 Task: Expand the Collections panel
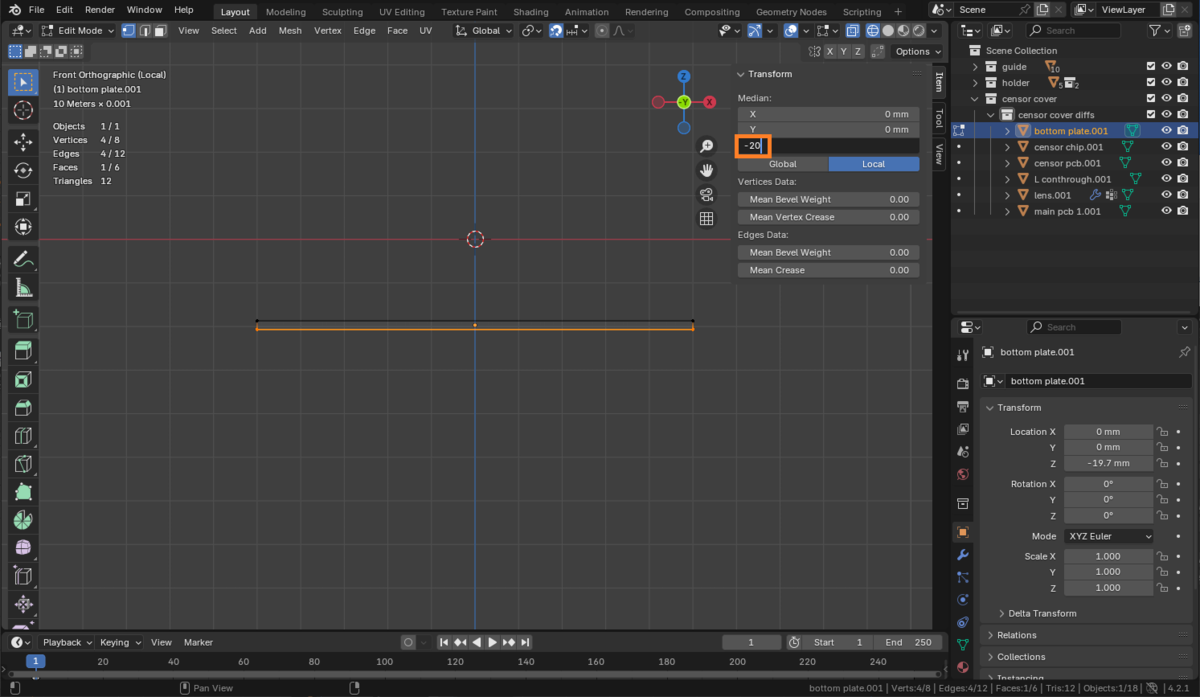(1020, 657)
